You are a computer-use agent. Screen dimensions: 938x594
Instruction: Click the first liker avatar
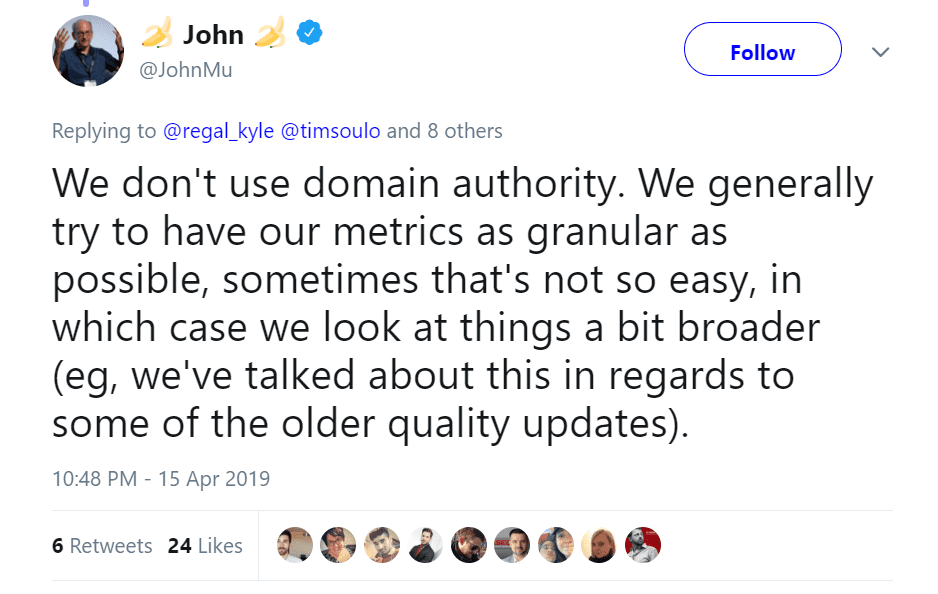pos(293,545)
